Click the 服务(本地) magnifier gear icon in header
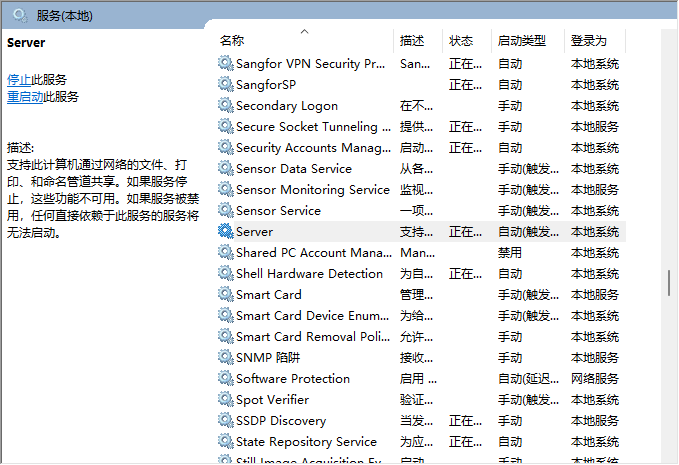Viewport: 679px width, 465px height. pyautogui.click(x=20, y=16)
